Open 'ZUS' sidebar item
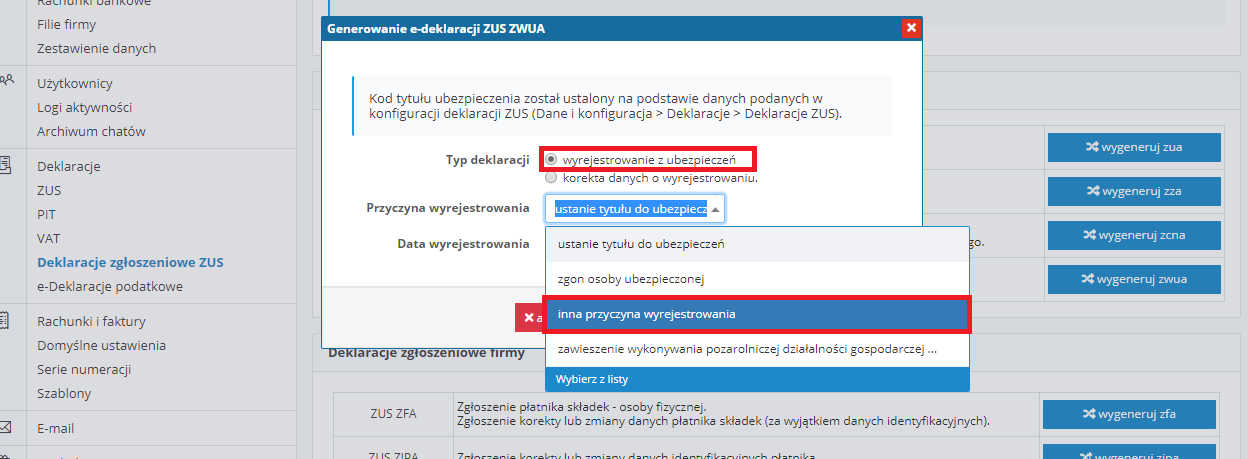 [49, 190]
